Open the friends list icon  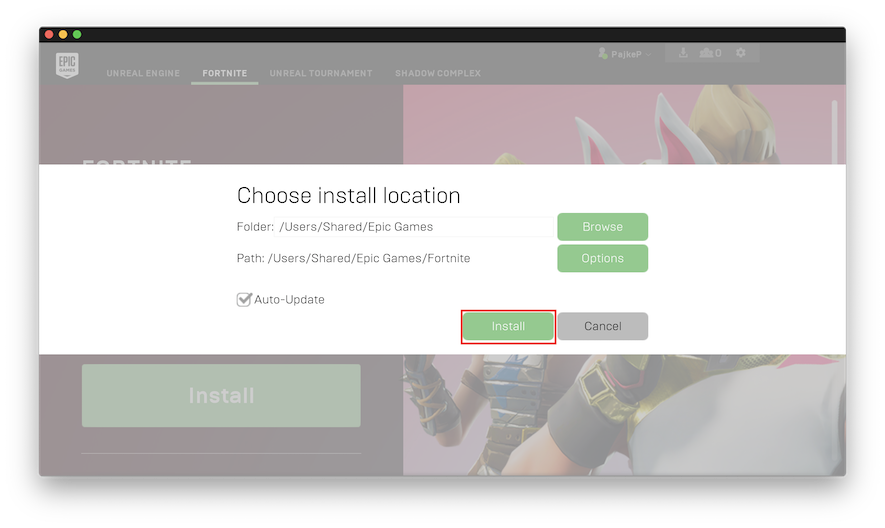pyautogui.click(x=706, y=53)
